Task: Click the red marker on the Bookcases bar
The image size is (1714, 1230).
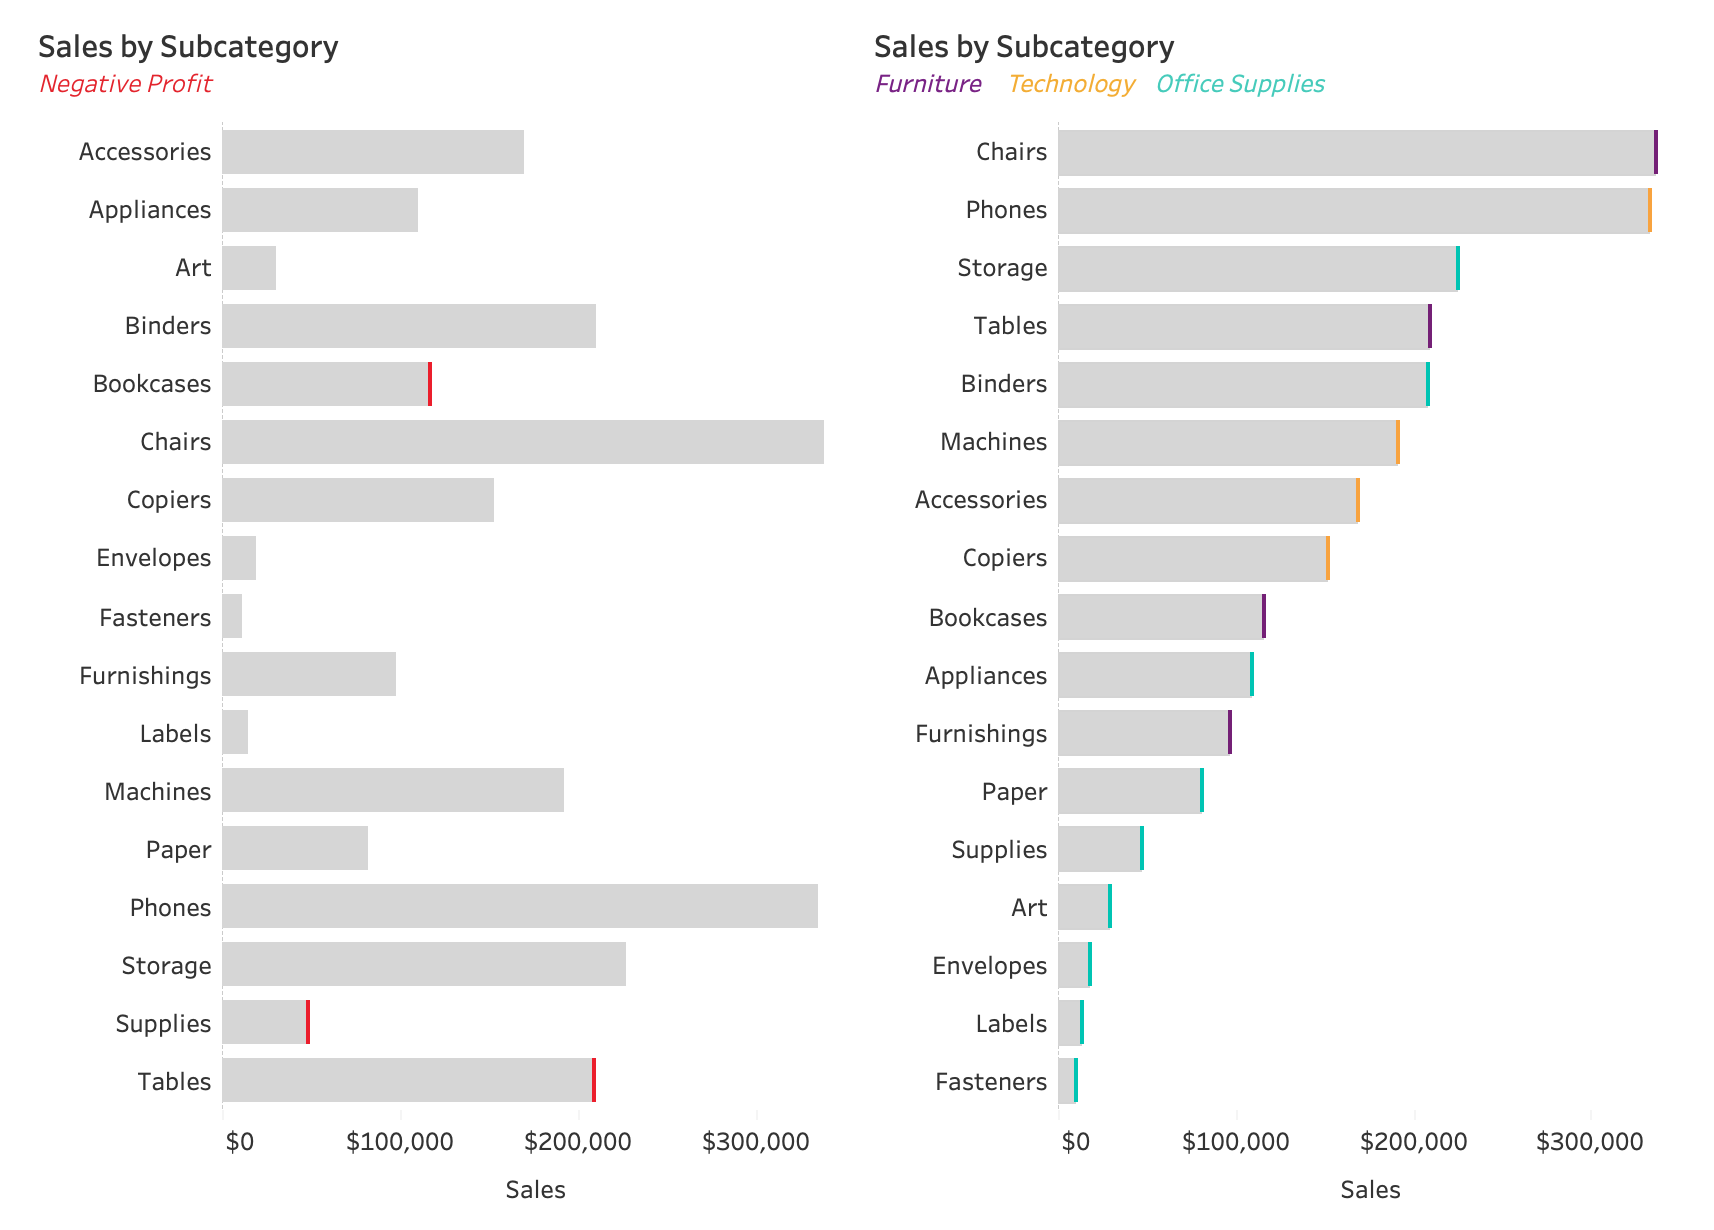Action: 430,384
